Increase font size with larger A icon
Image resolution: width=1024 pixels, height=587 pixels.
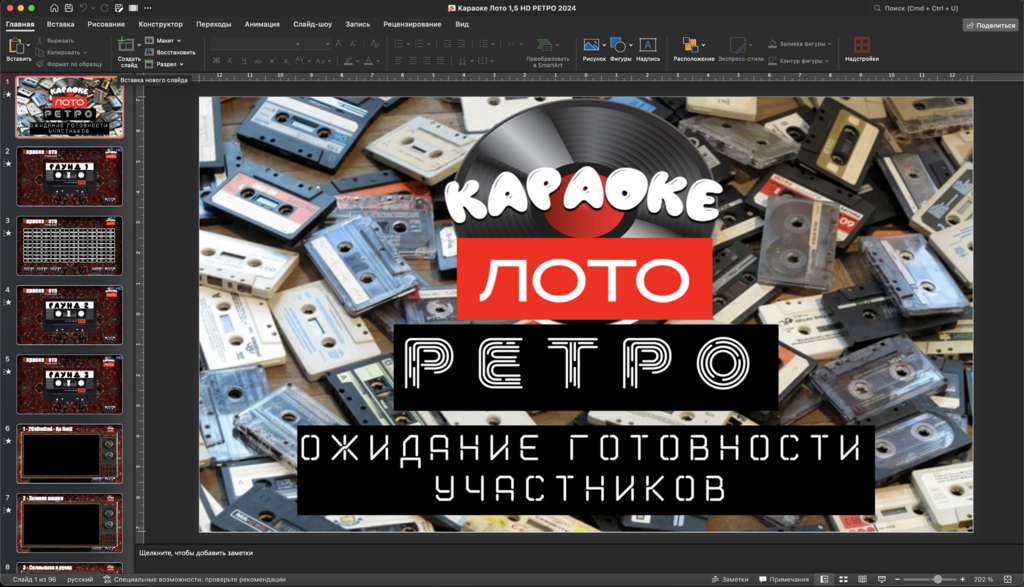(x=339, y=44)
